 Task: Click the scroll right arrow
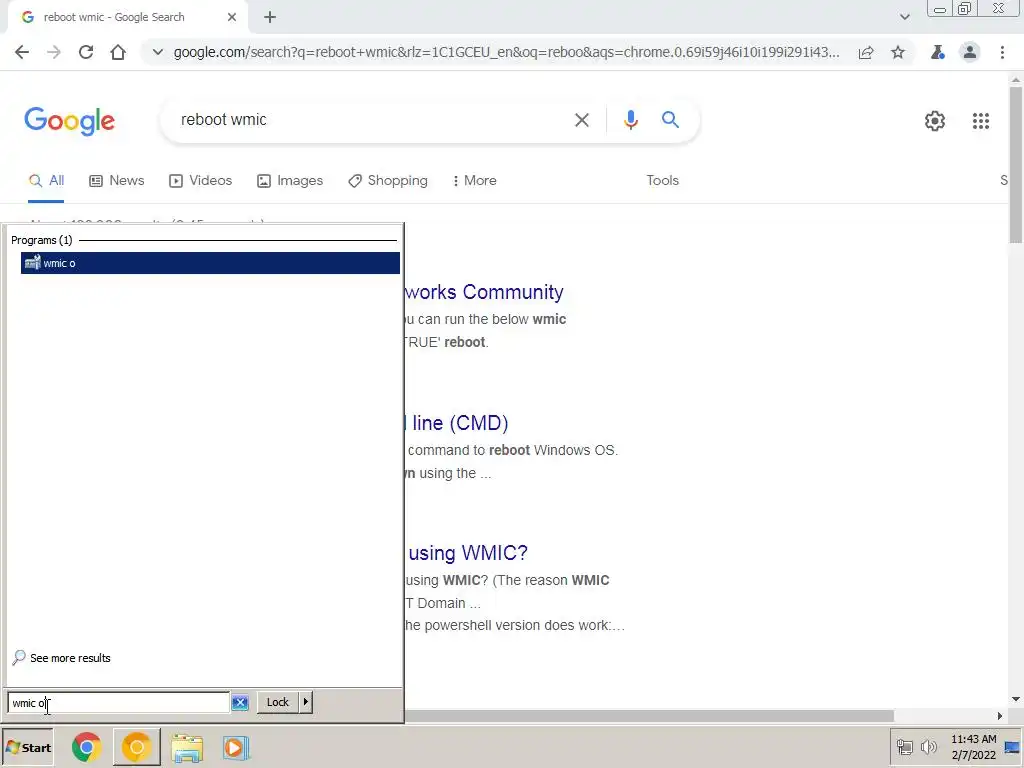point(1000,716)
